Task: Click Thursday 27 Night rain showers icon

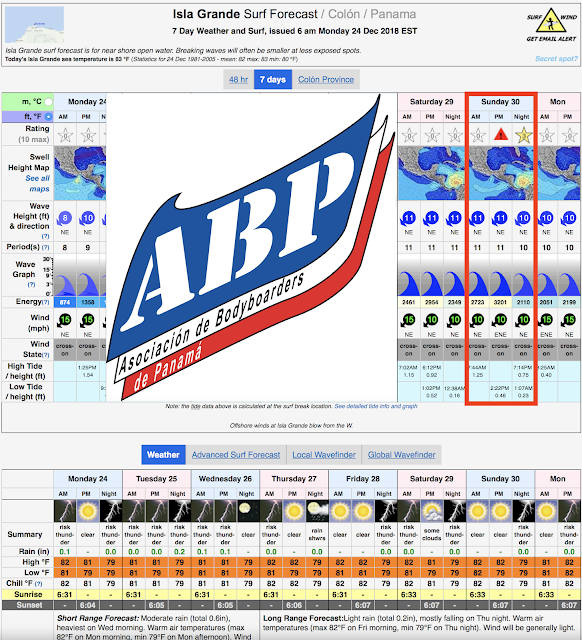Action: (317, 511)
